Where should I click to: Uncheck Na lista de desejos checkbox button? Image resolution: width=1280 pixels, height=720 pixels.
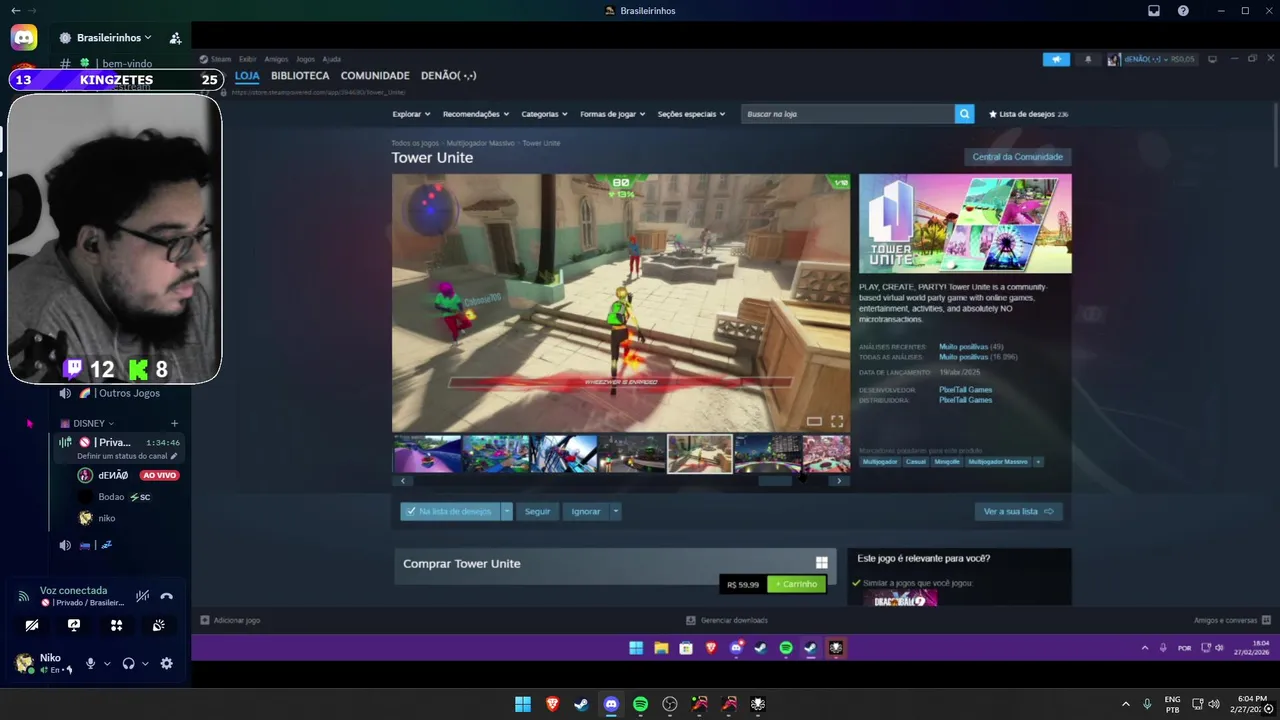(x=450, y=511)
